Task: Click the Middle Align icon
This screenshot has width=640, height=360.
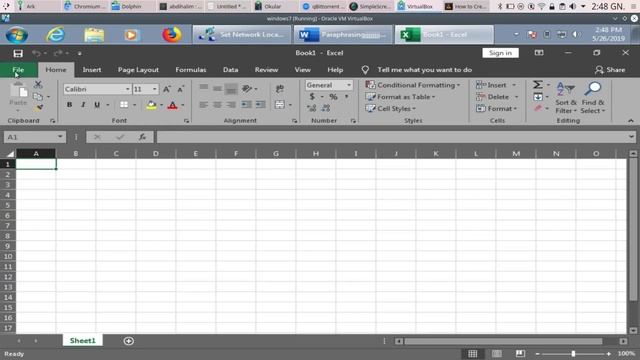Action: pos(218,88)
